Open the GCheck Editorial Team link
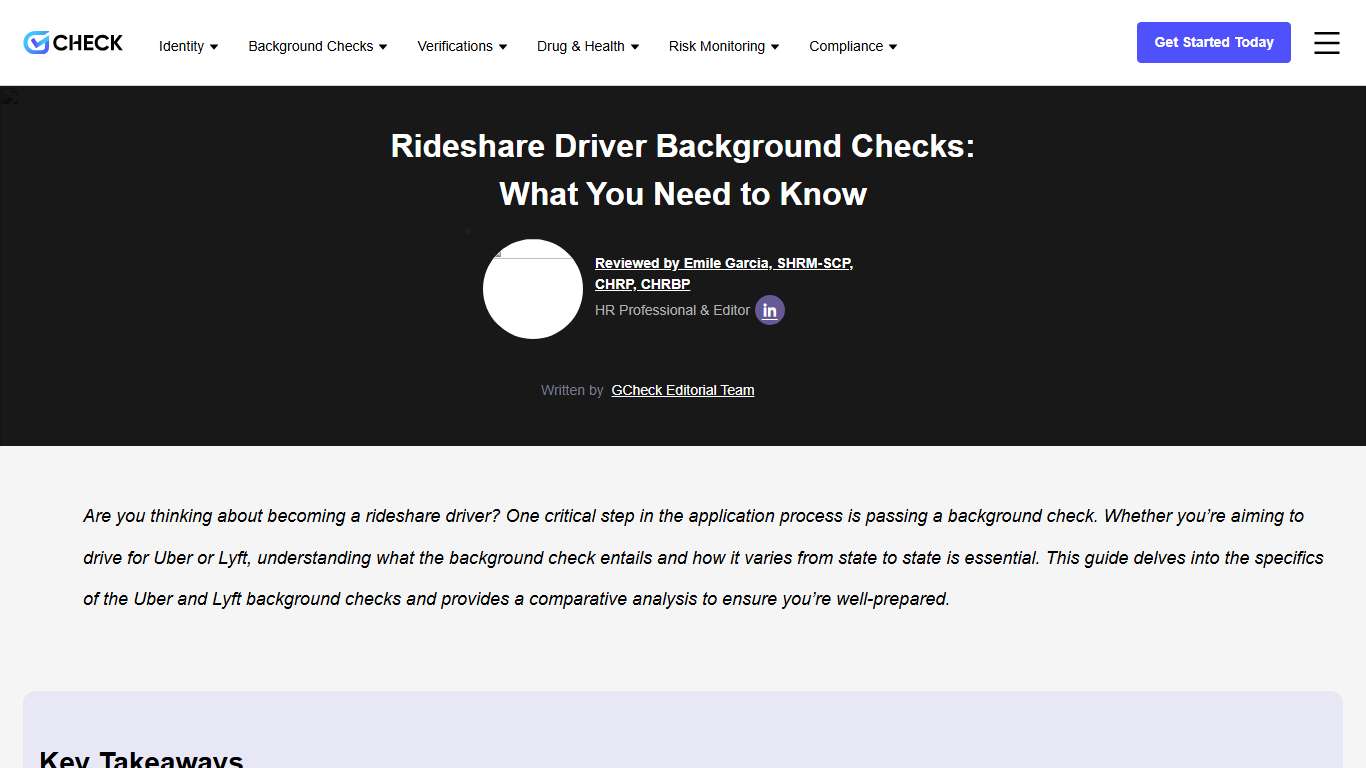 pyautogui.click(x=682, y=390)
